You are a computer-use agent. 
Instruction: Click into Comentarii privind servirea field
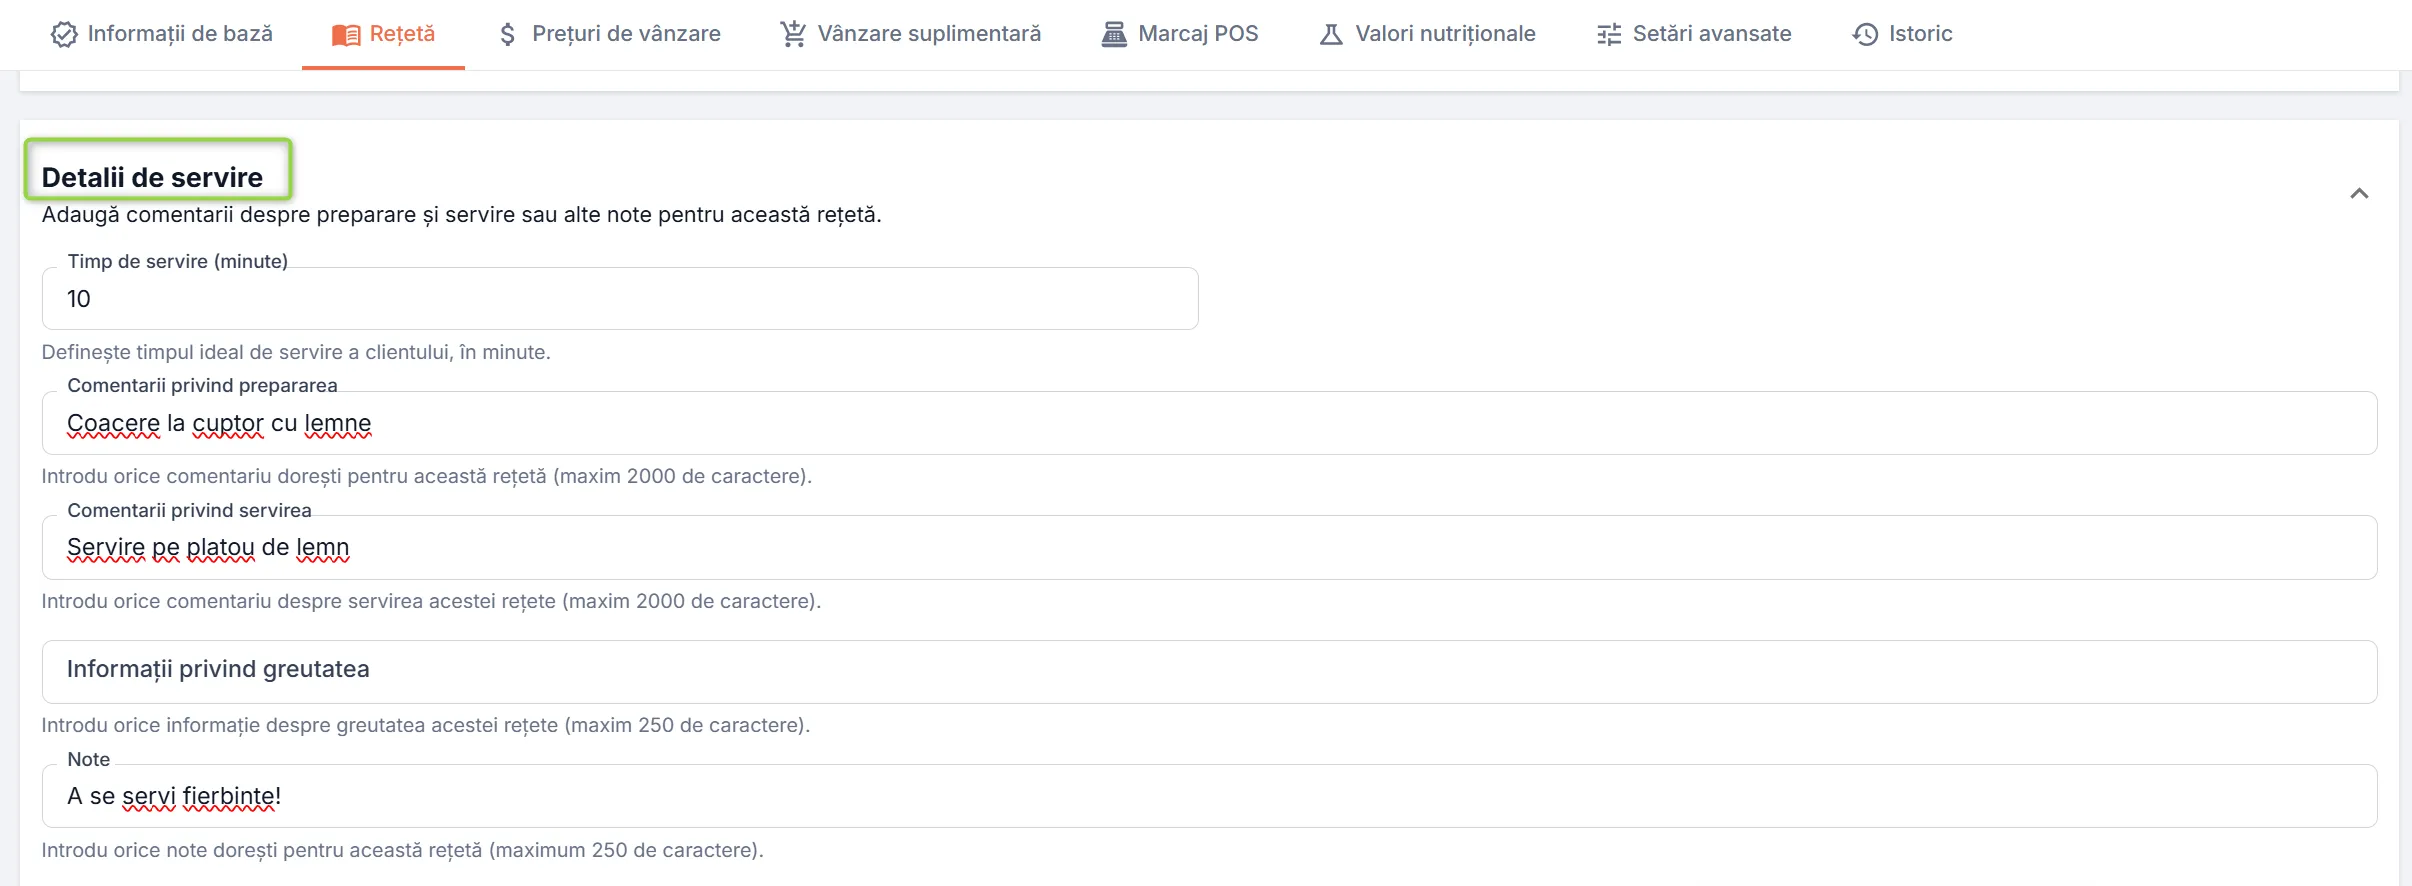1209,547
